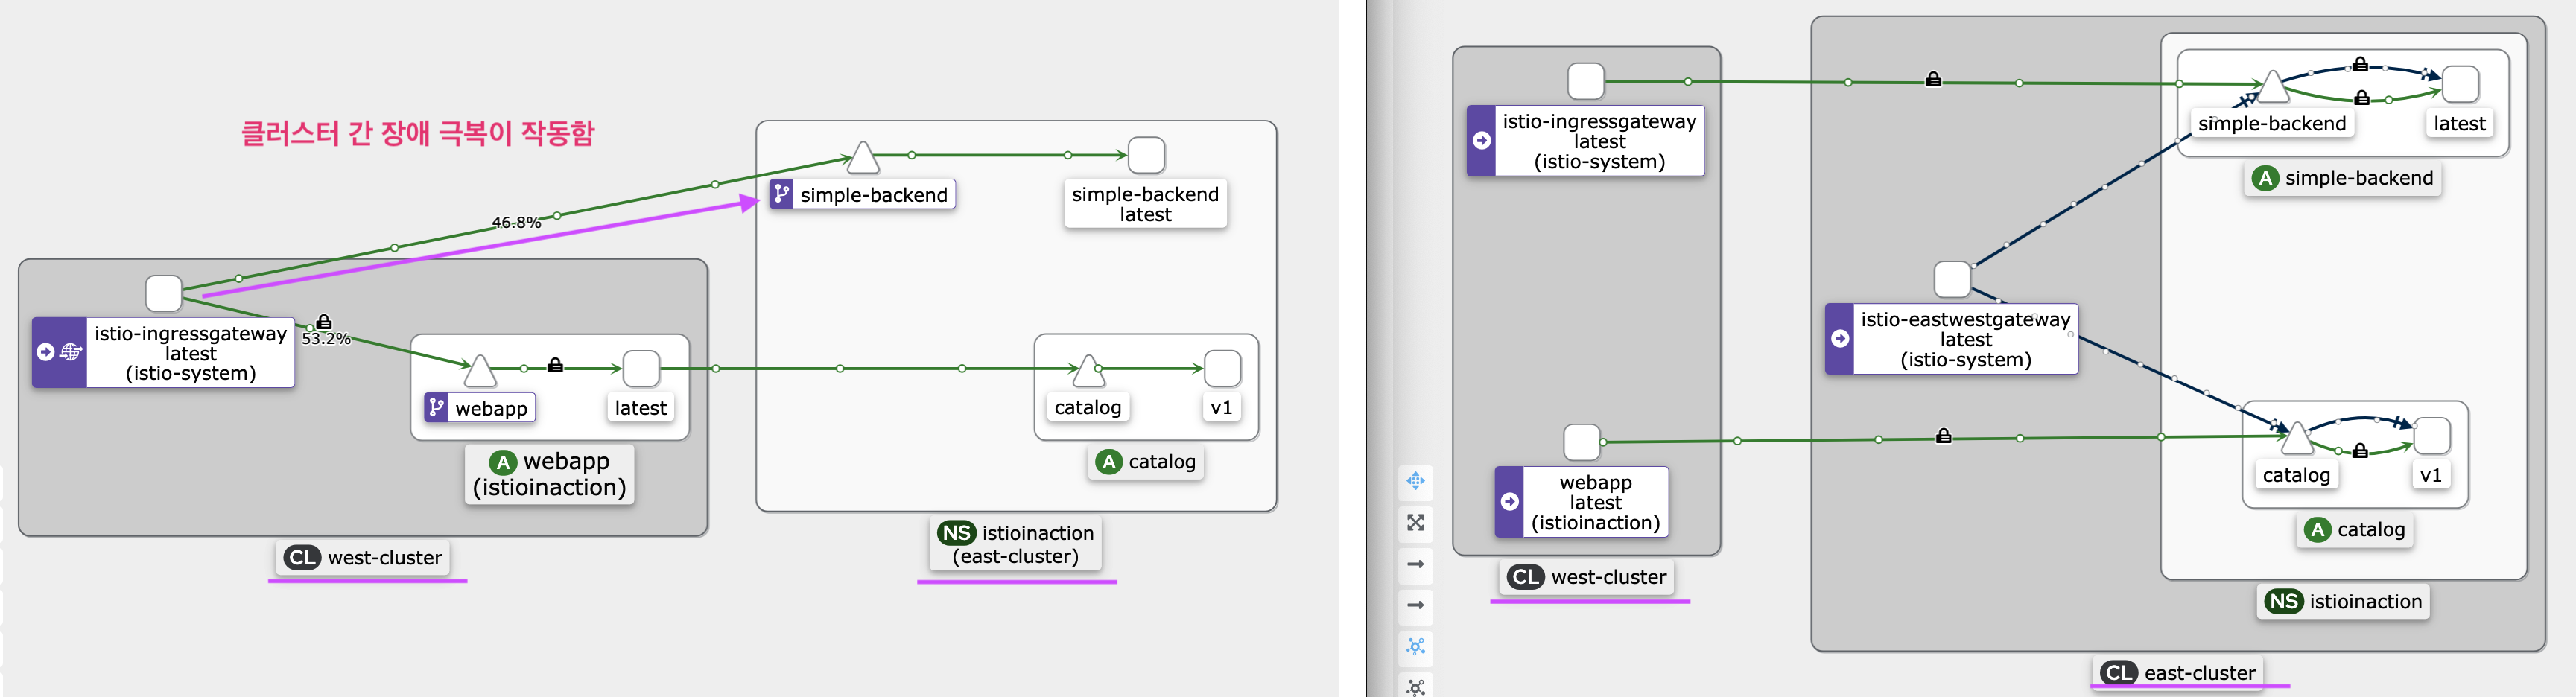
Task: Click the webapp latest label under the square node
Action: pos(641,408)
